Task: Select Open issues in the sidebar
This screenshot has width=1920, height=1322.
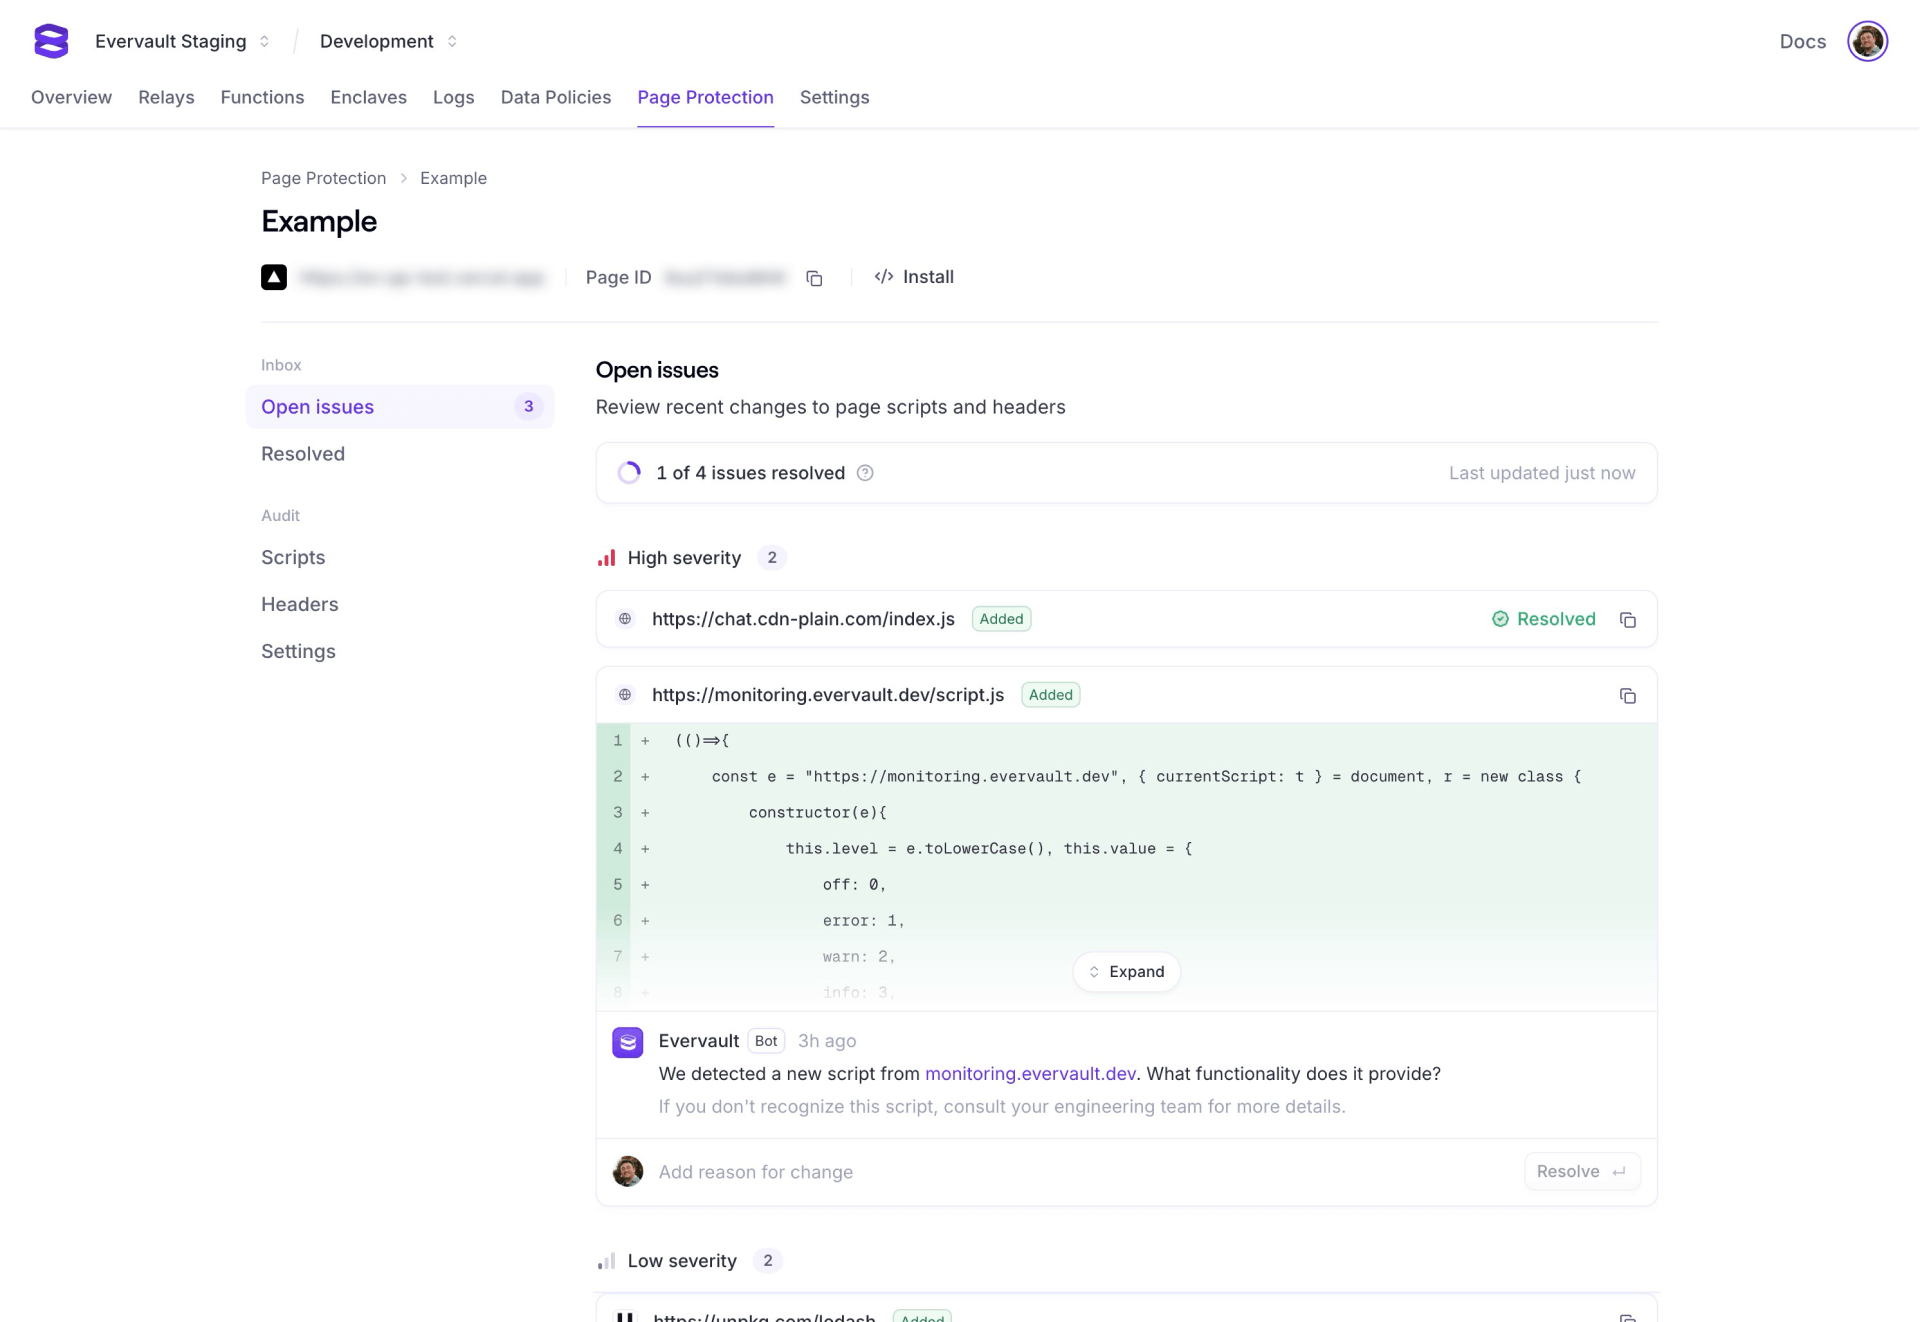Action: (400, 407)
